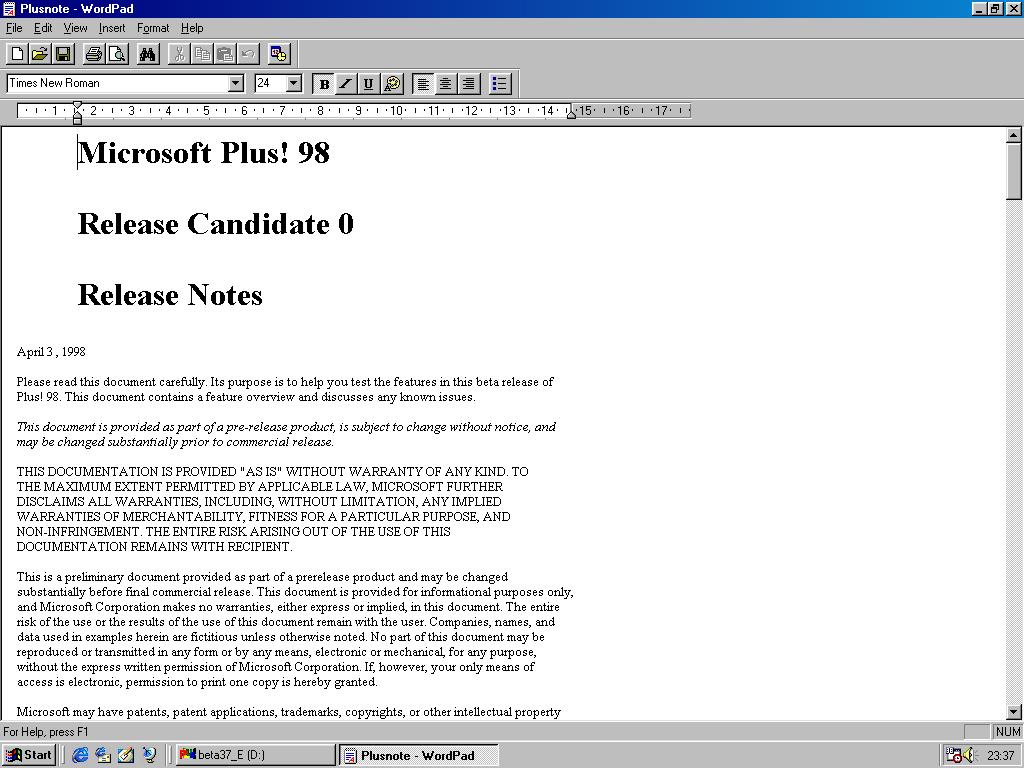Click the Release Candidate 0 heading

point(216,224)
